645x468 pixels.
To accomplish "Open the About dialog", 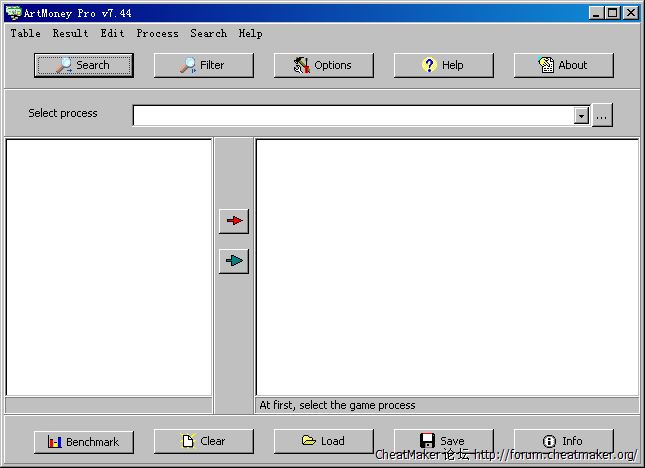I will pos(563,65).
